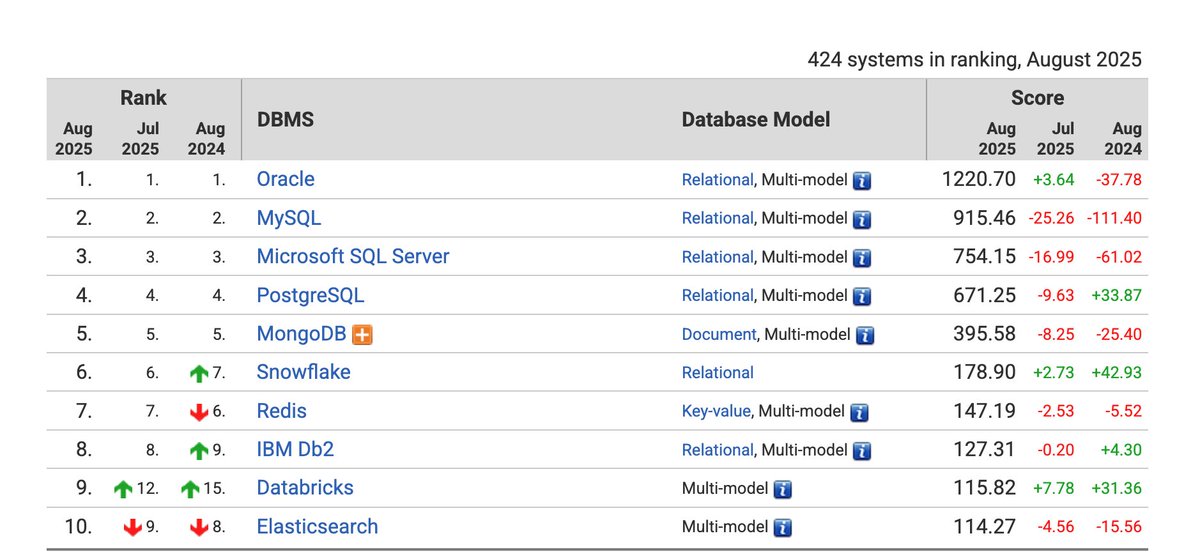Click the Relational model link for MySQL
The height and width of the screenshot is (552, 1200).
point(717,218)
